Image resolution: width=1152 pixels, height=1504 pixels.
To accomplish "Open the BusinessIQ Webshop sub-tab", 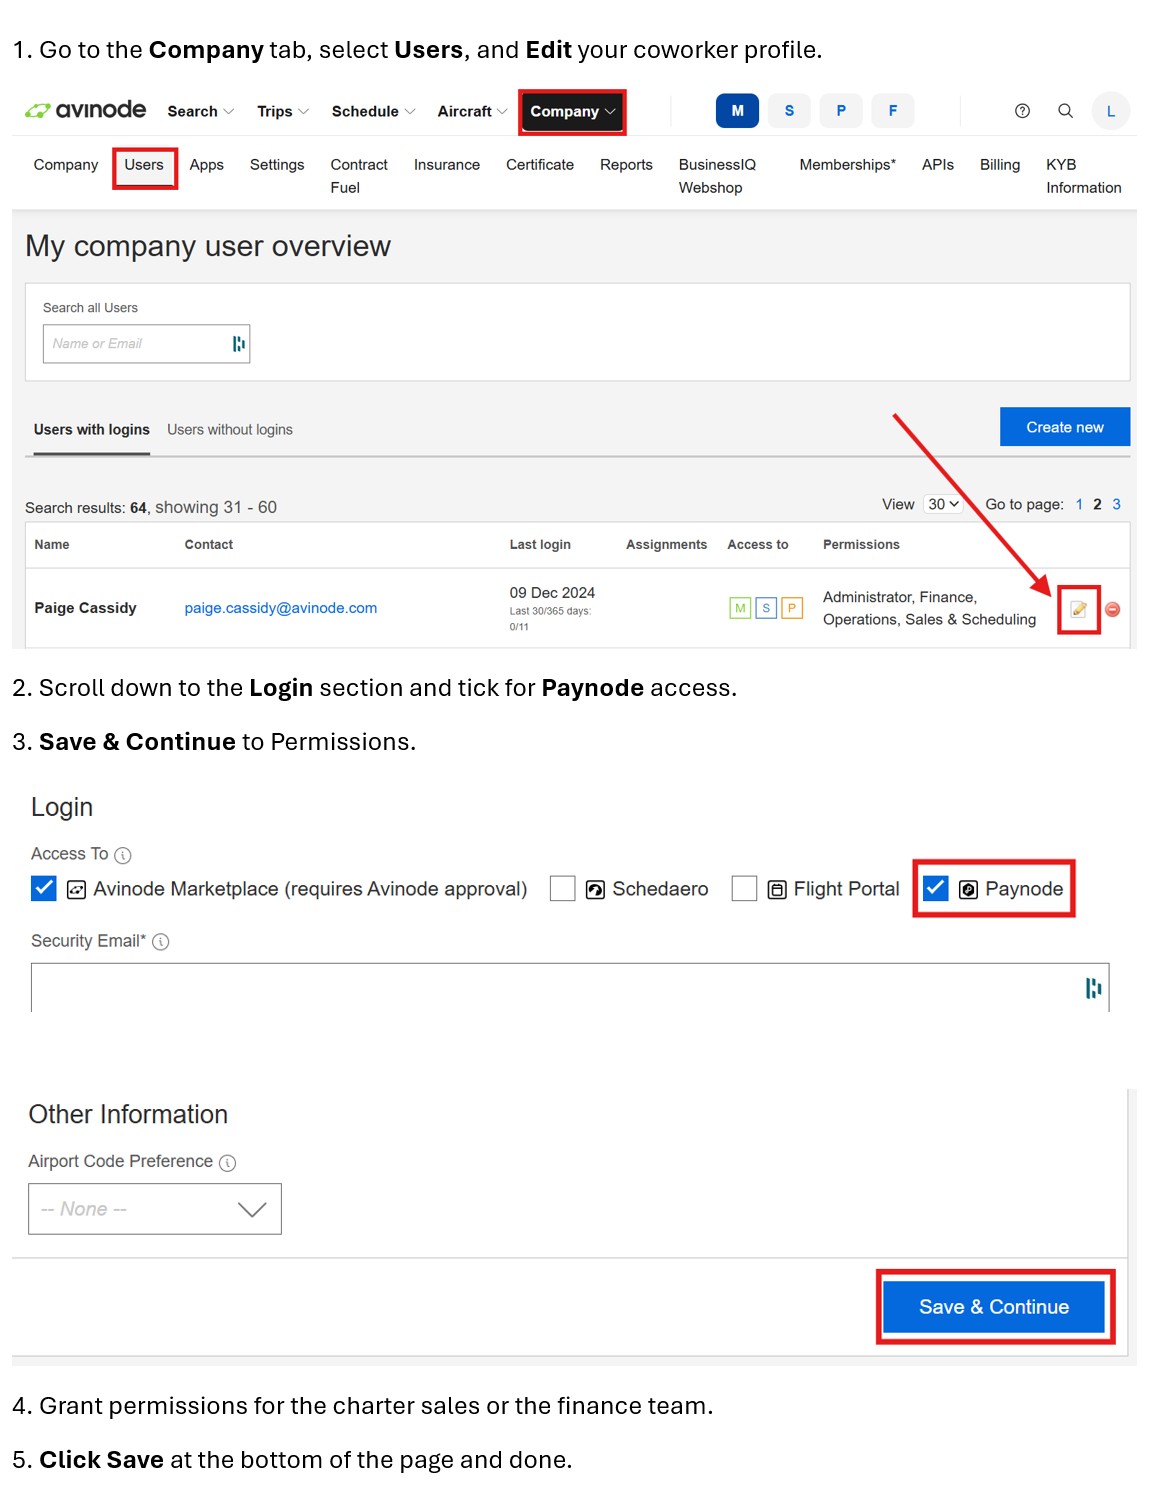I will pyautogui.click(x=717, y=176).
